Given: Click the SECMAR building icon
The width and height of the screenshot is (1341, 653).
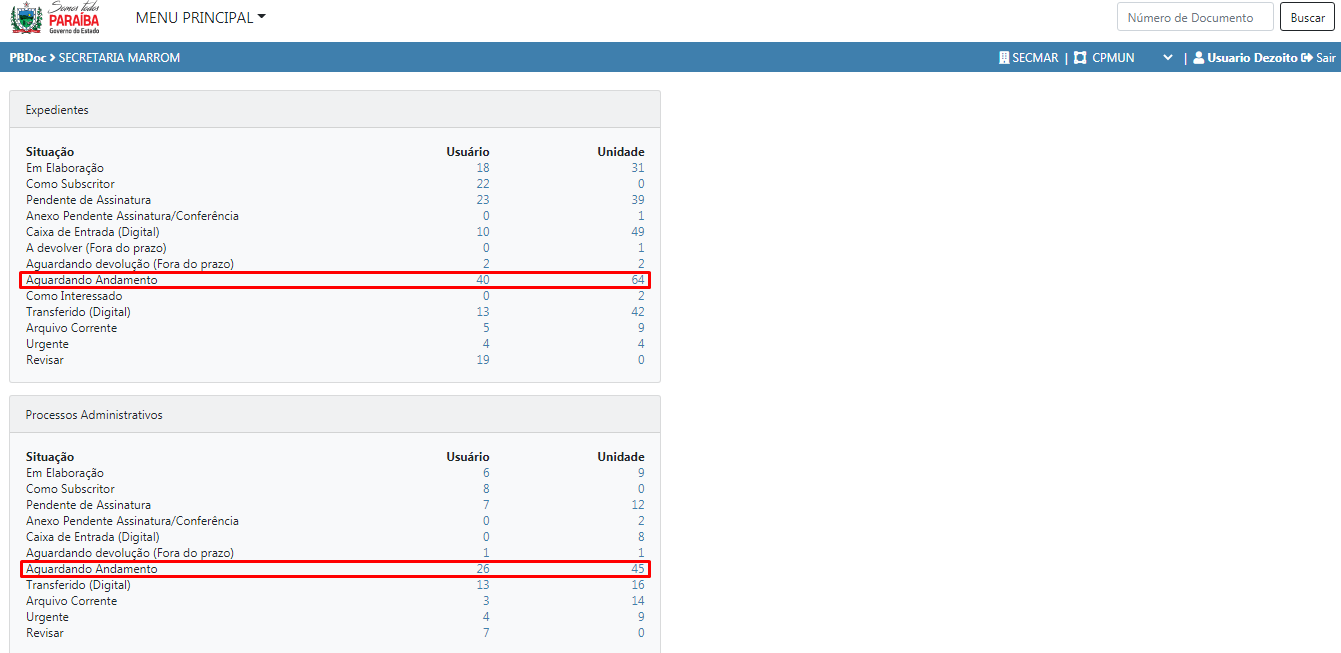Looking at the screenshot, I should tap(1004, 58).
